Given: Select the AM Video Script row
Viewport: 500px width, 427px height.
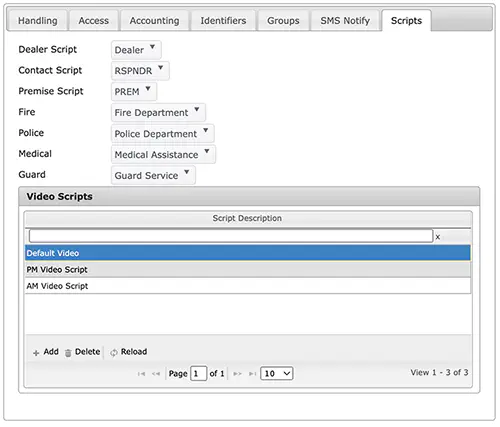Looking at the screenshot, I should 248,286.
